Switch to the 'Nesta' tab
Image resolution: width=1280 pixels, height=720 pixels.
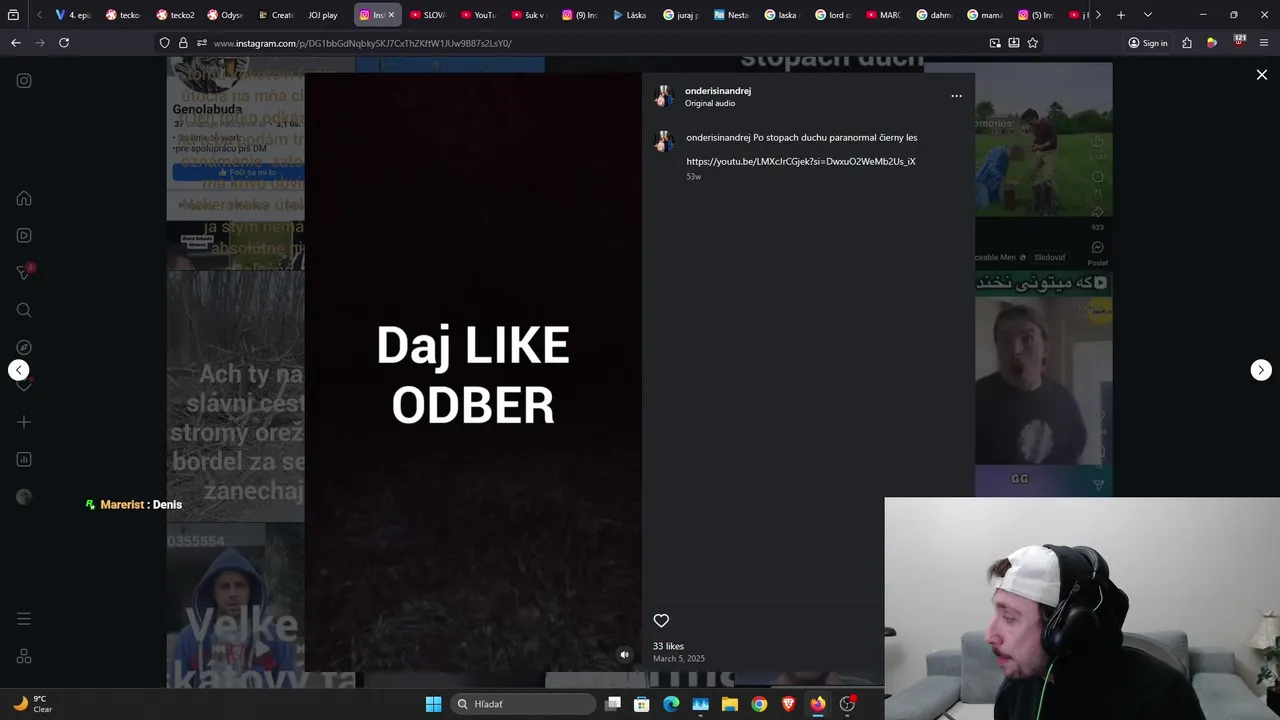(x=731, y=15)
